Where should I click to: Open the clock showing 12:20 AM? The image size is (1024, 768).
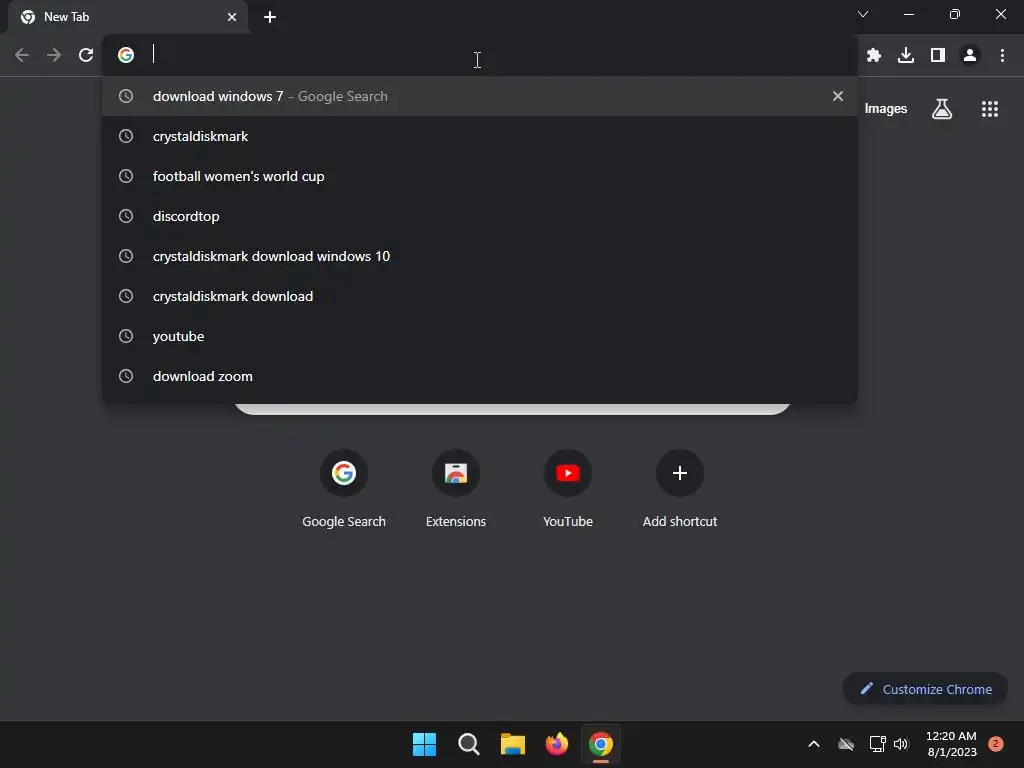951,744
